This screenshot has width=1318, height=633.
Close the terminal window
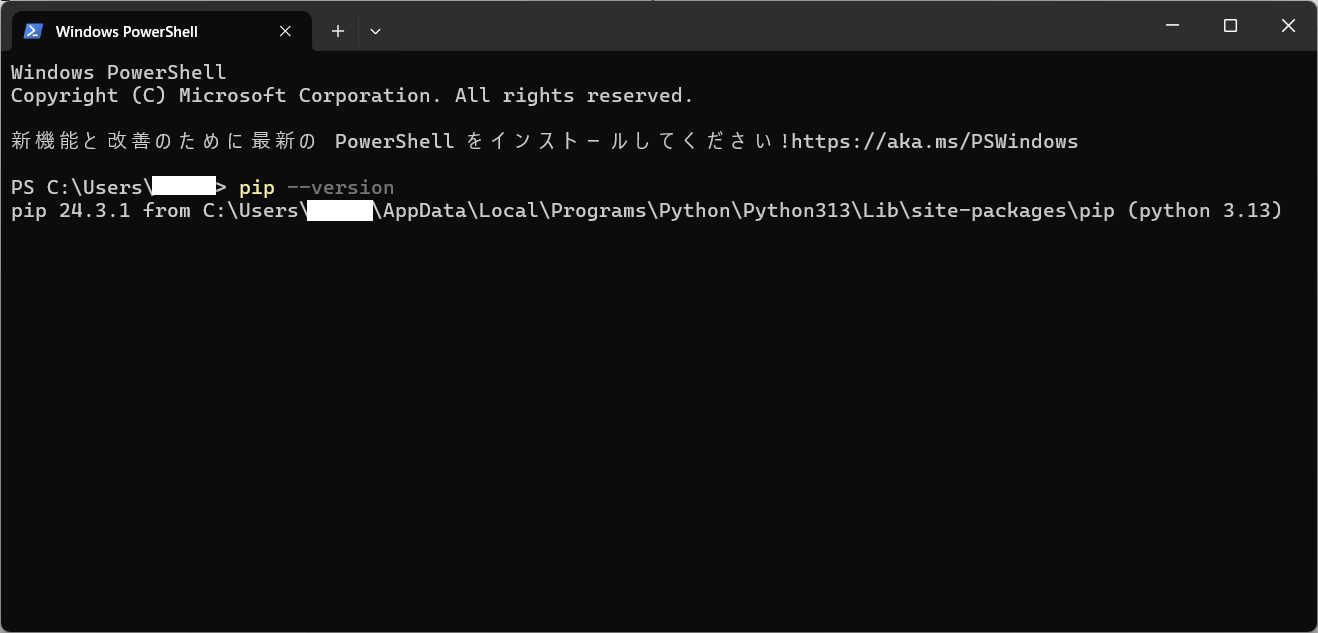tap(1288, 25)
